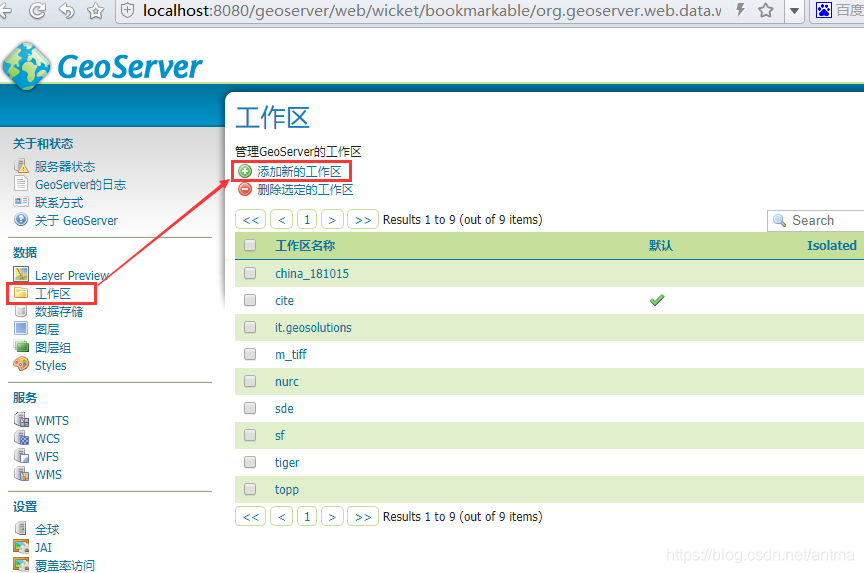This screenshot has height=573, width=864.
Task: Click the WMS service icon
Action: [21, 473]
